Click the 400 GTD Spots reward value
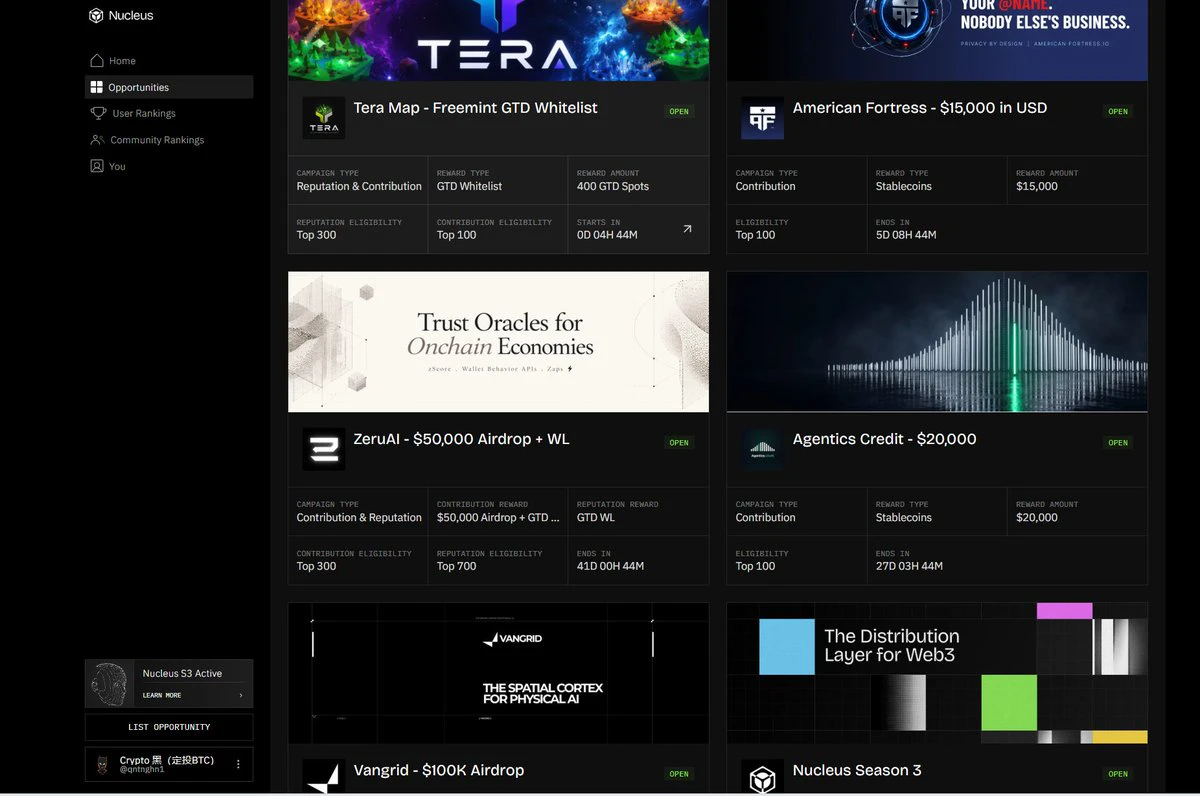The image size is (1200, 796). point(613,186)
